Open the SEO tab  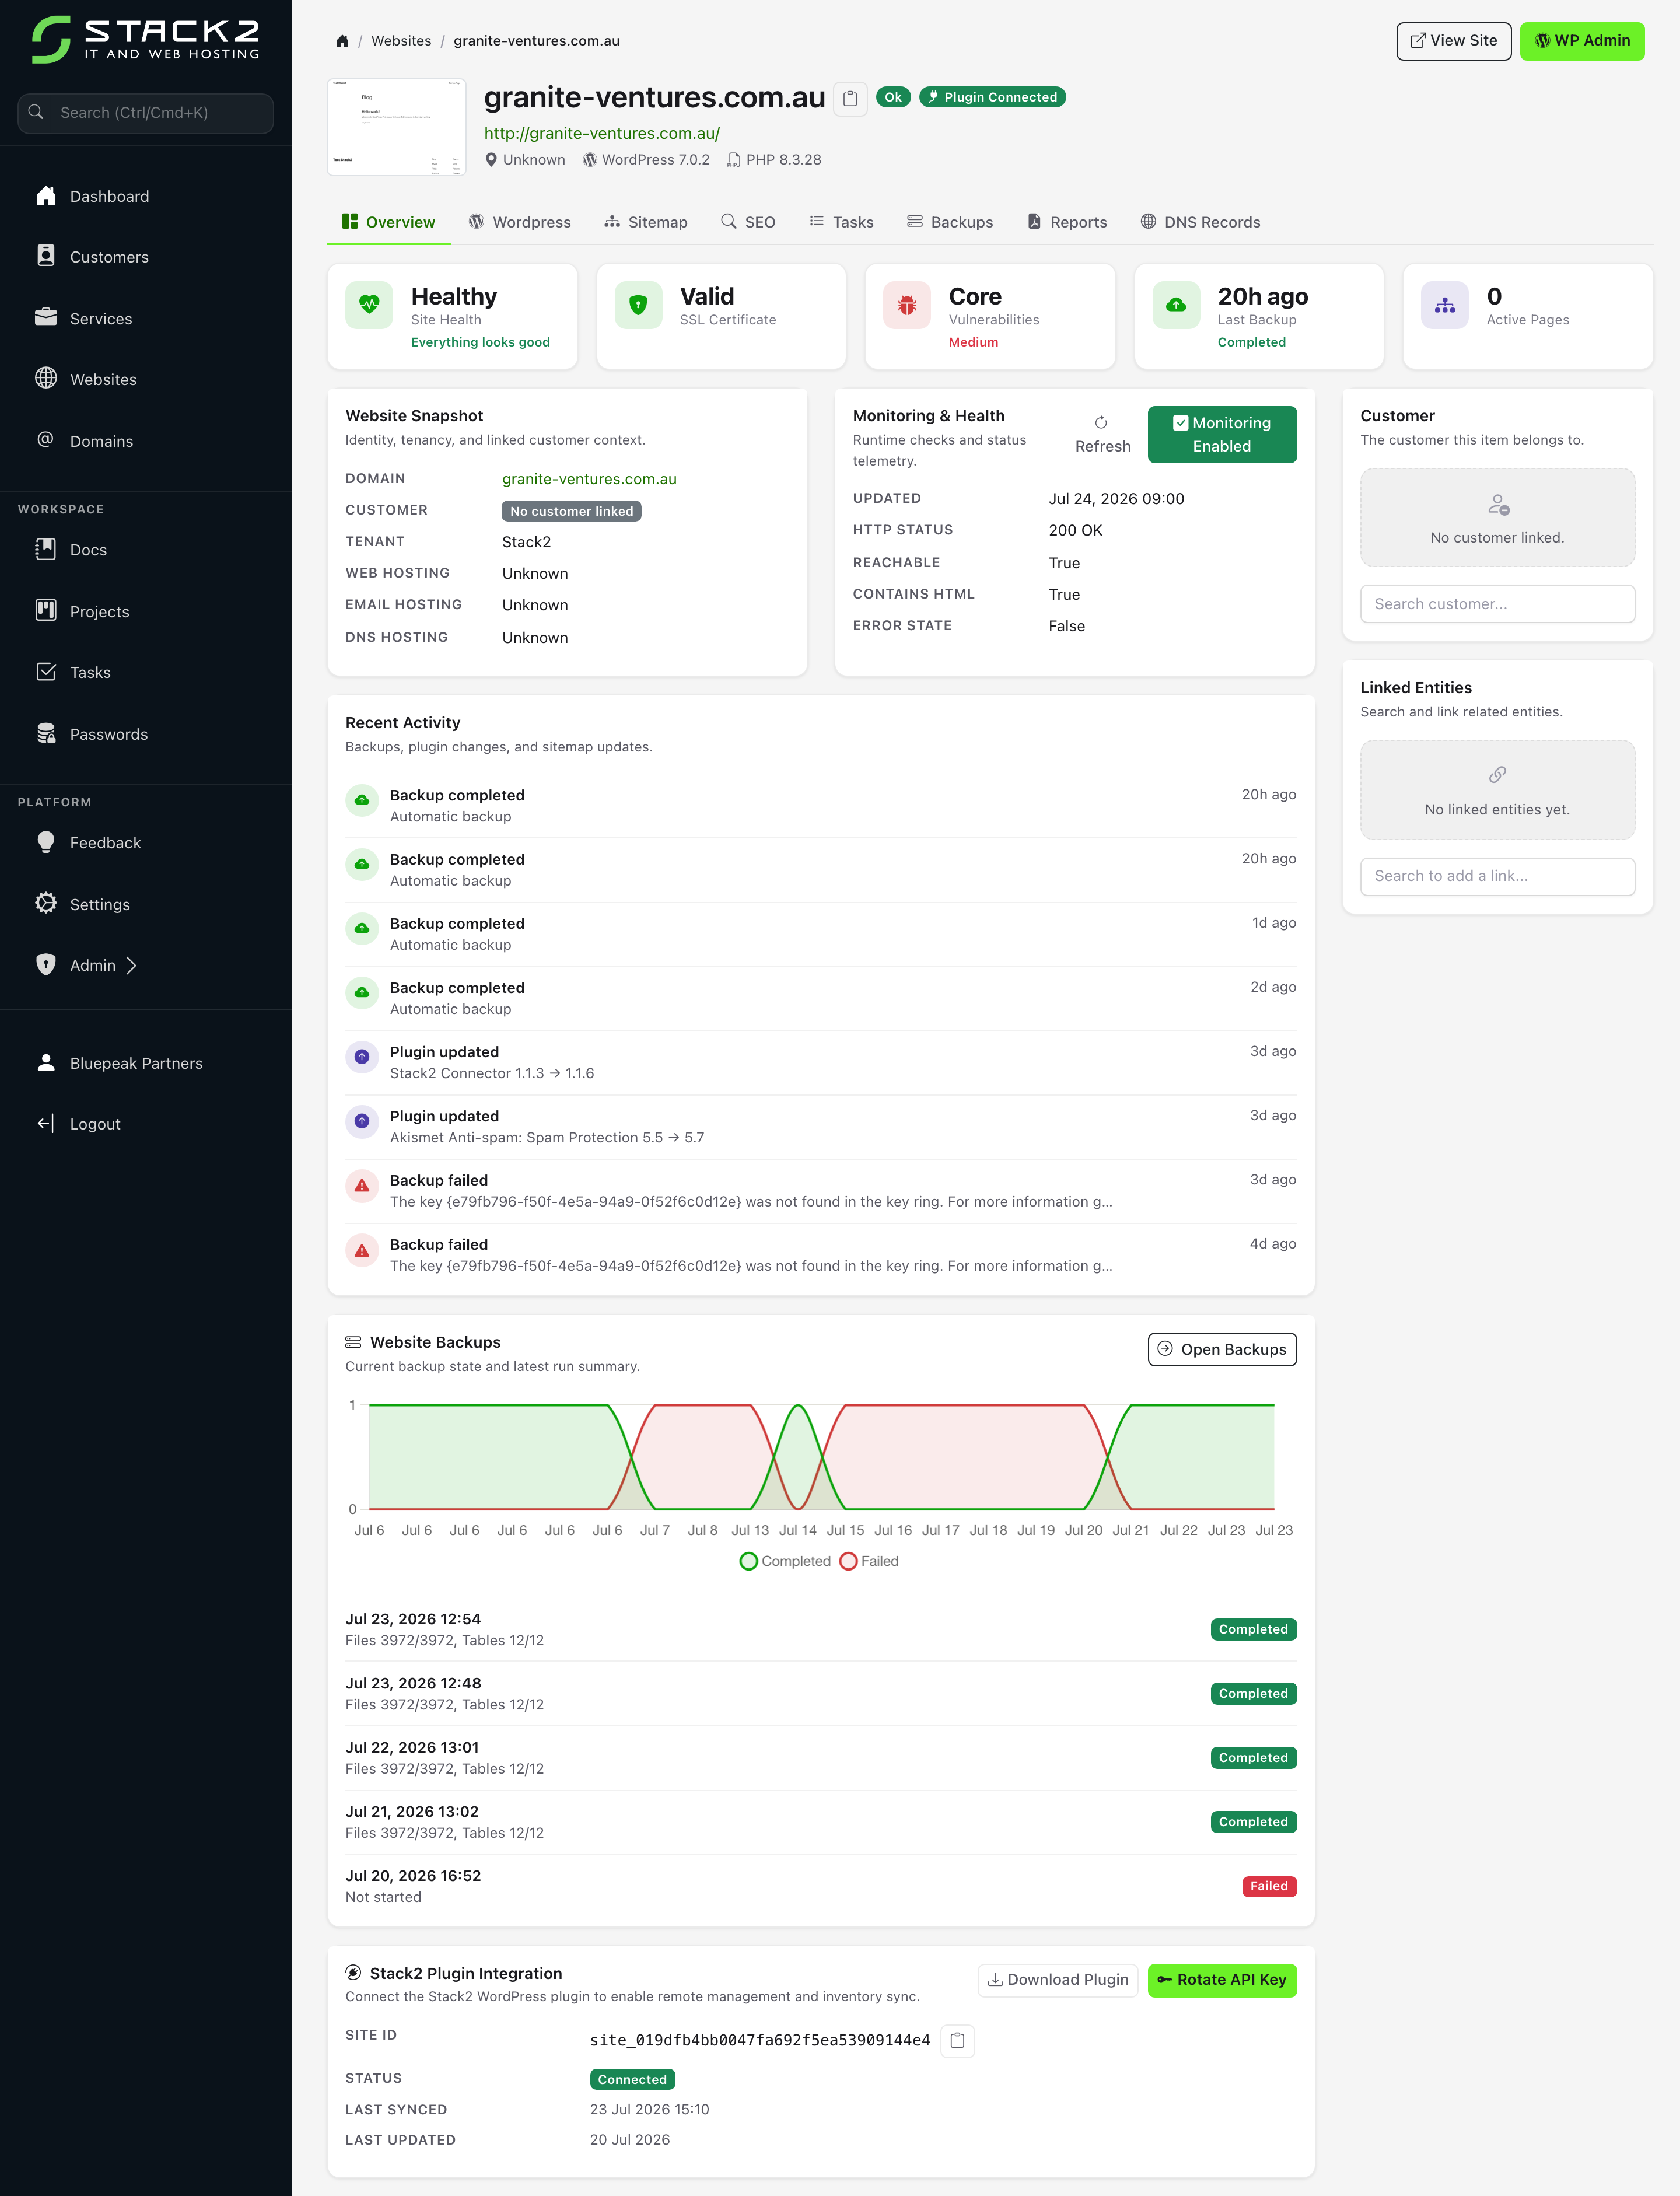[748, 222]
